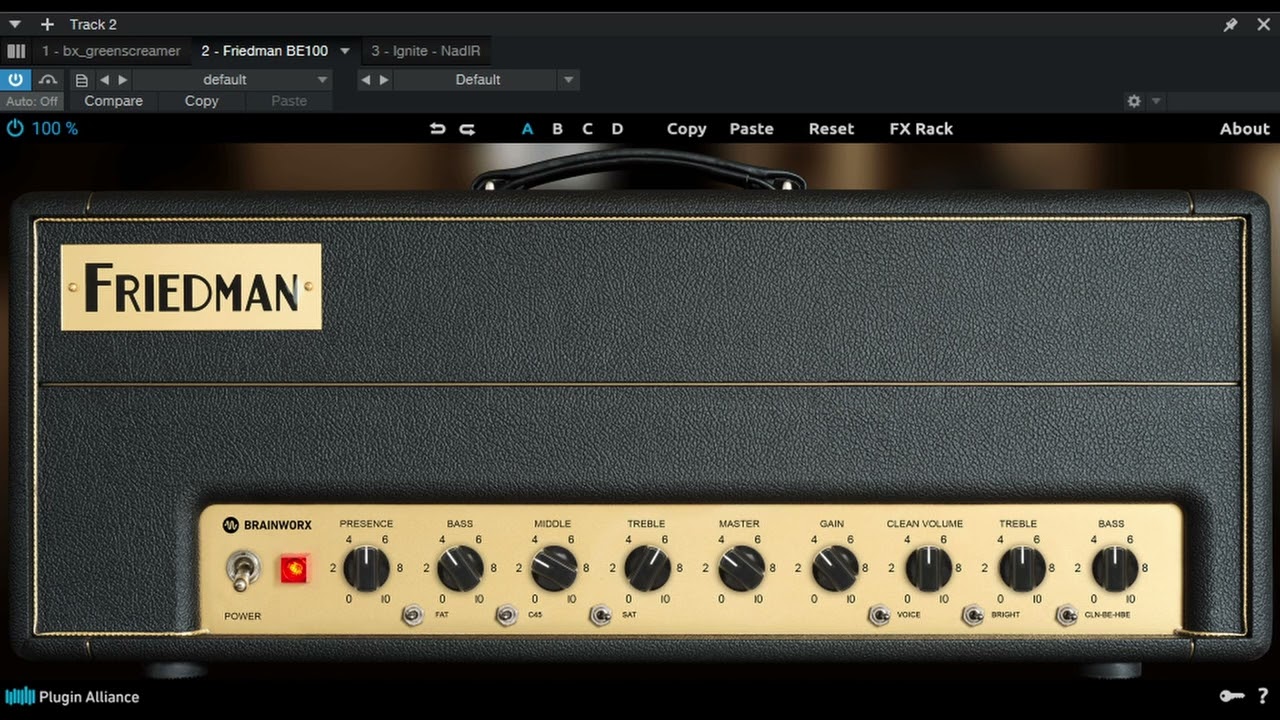Flip the CLN-BE-HBE channel switch
Image resolution: width=1280 pixels, height=720 pixels.
pos(1067,615)
